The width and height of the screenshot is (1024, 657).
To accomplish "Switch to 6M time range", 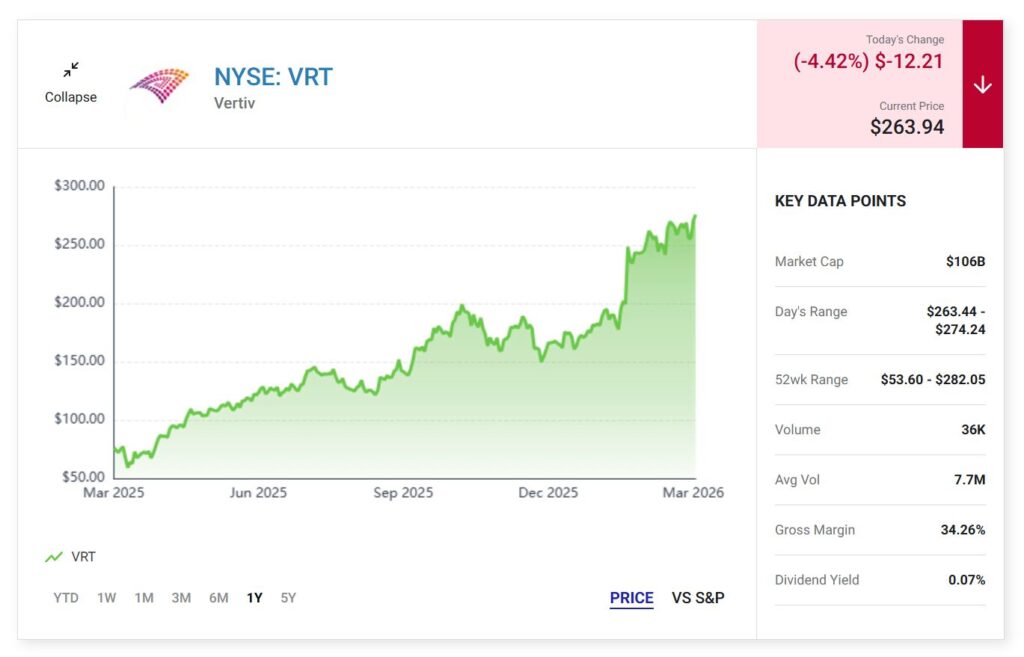I will coord(218,598).
